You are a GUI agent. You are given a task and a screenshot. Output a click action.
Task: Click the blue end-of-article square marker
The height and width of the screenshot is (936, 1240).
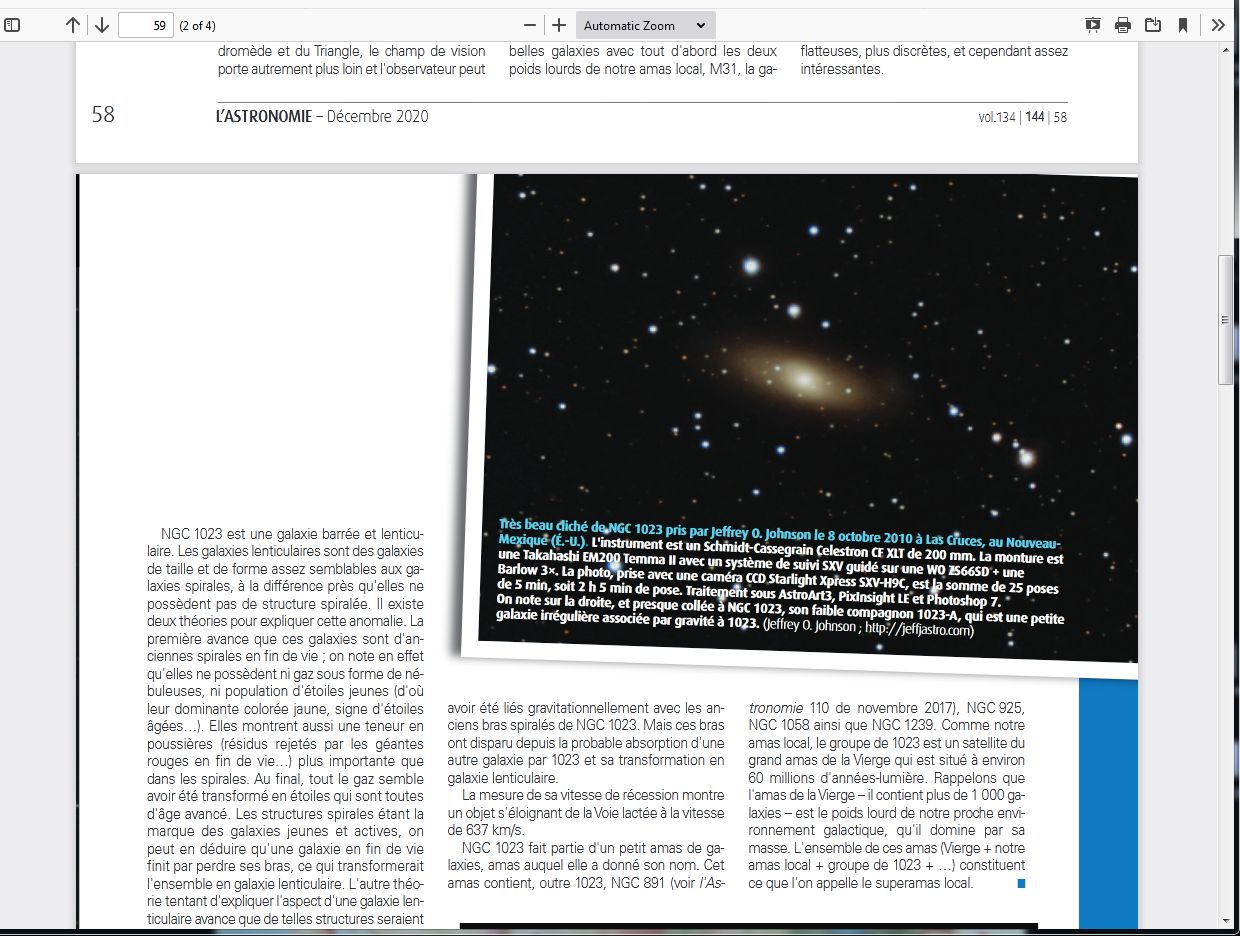coord(1021,883)
